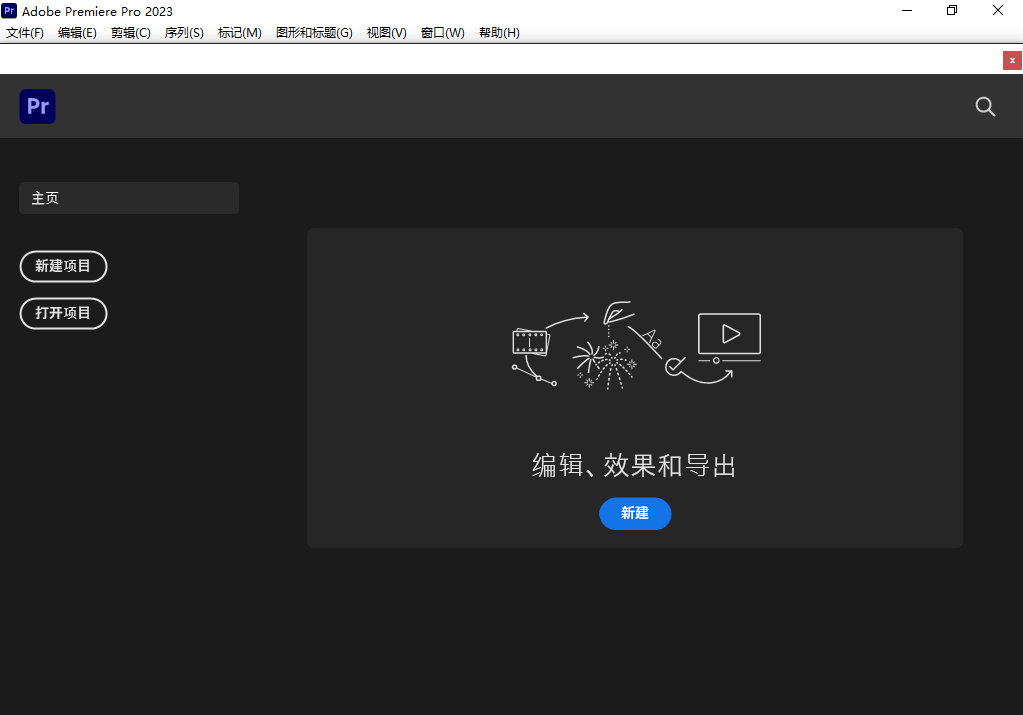Open the 编辑(E) menu
This screenshot has height=715, width=1023.
(x=77, y=33)
